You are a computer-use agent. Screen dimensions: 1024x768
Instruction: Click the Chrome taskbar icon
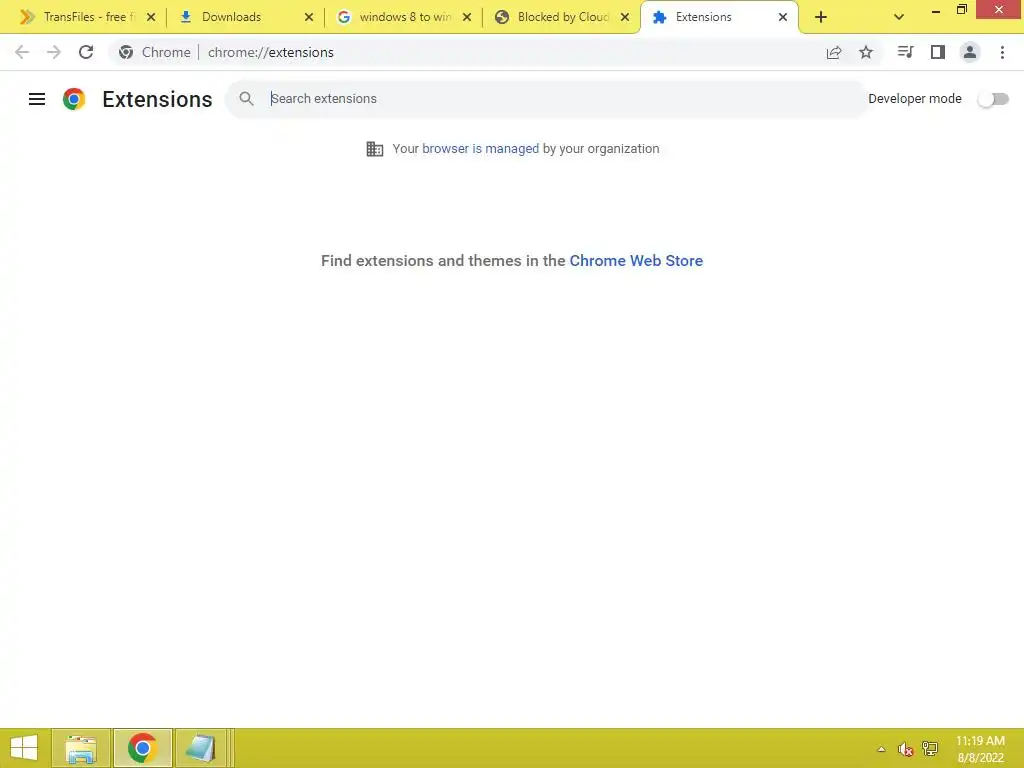142,748
